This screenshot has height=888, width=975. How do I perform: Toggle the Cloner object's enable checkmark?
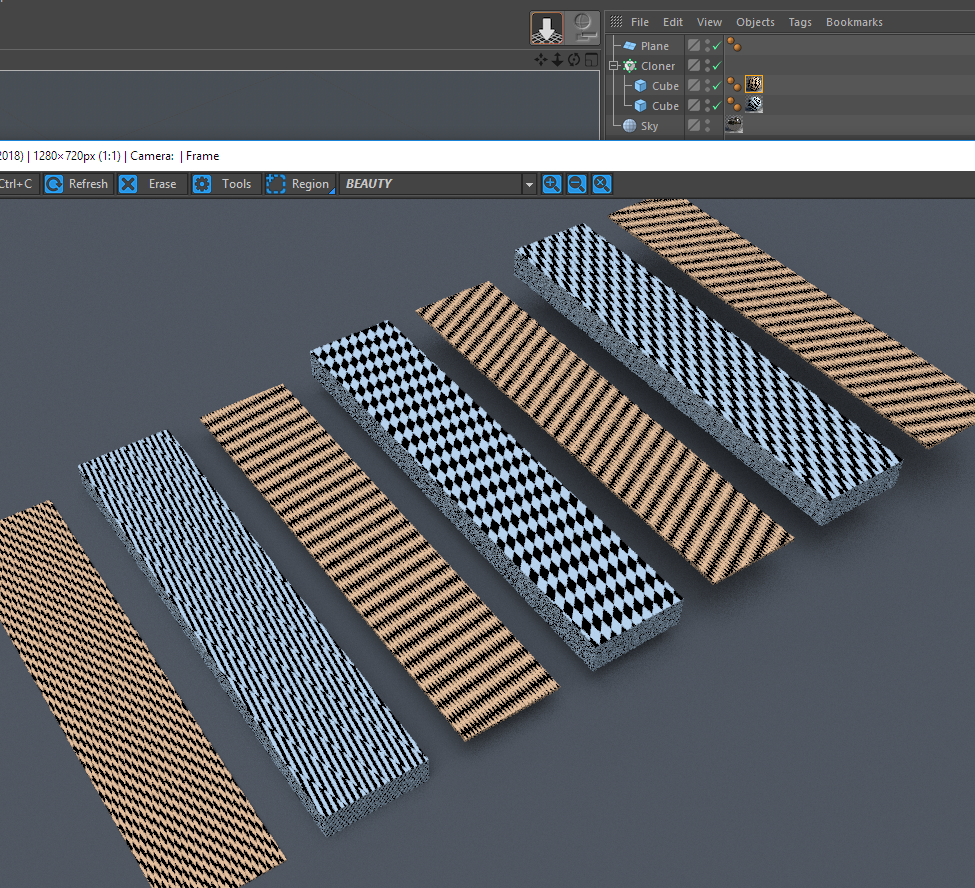click(717, 66)
